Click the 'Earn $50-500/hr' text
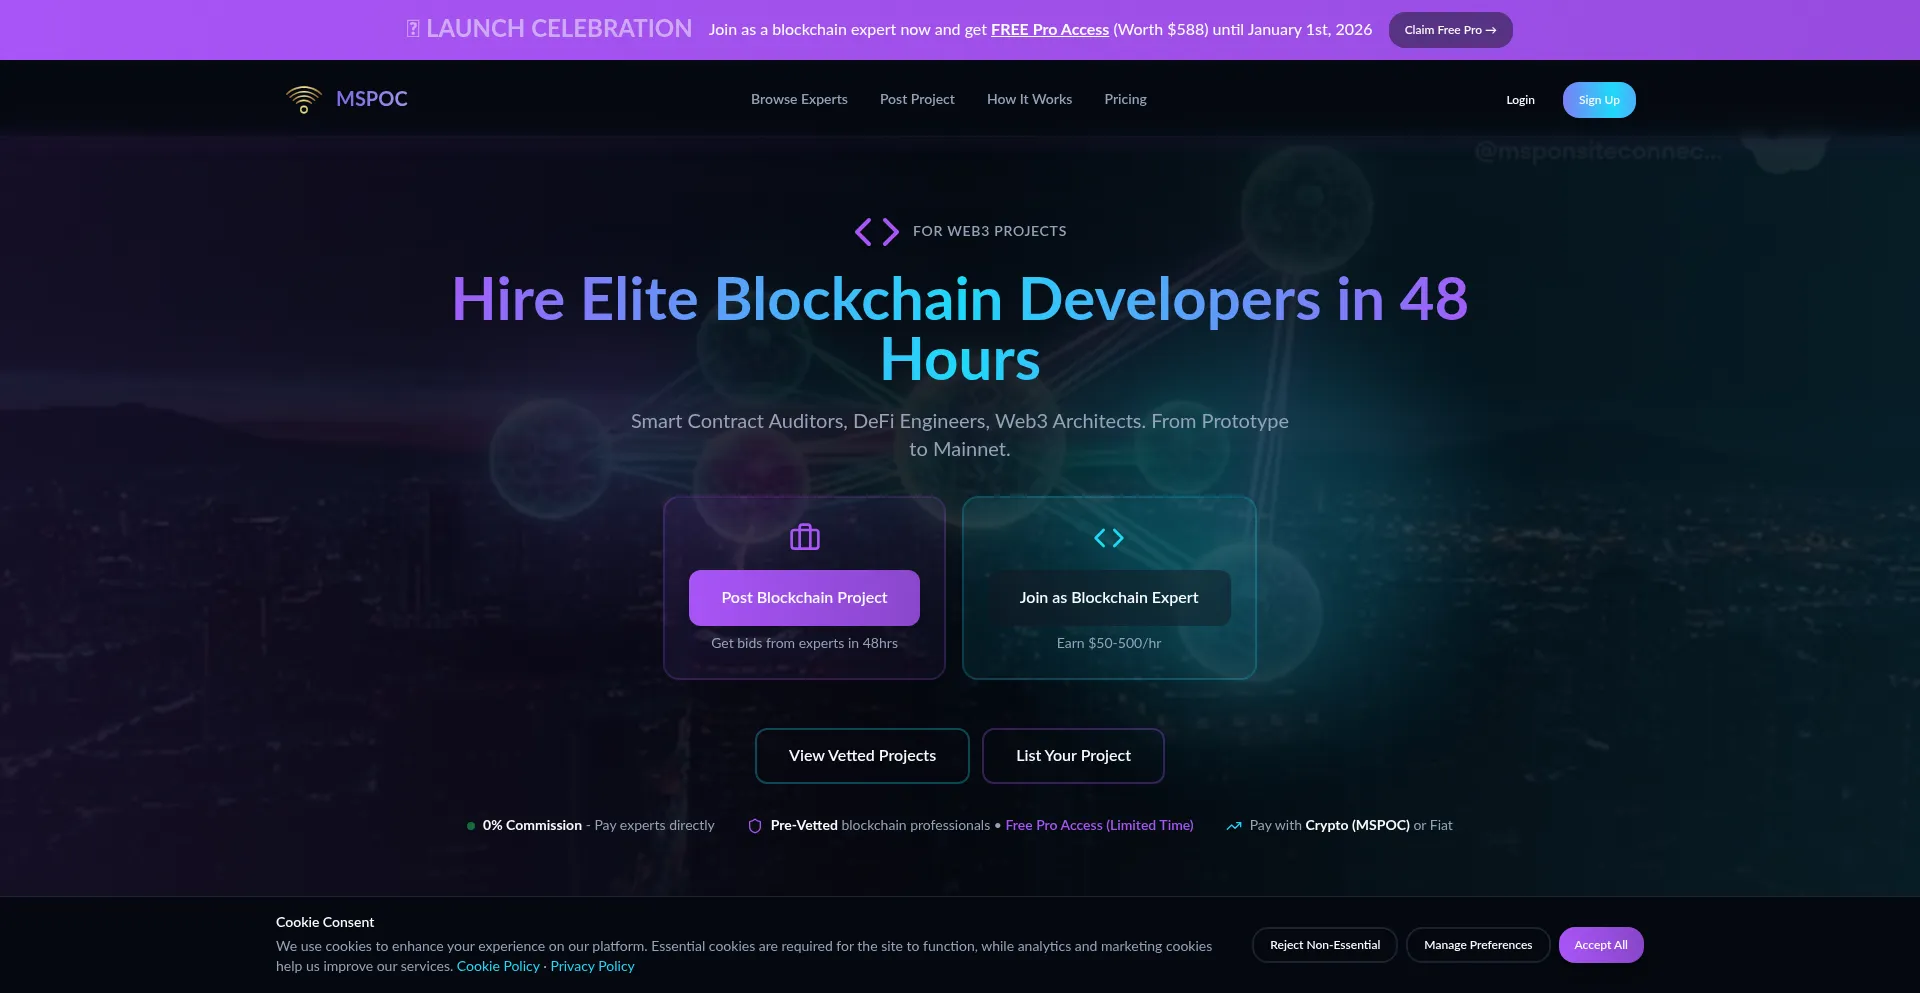Viewport: 1920px width, 993px height. coord(1109,644)
